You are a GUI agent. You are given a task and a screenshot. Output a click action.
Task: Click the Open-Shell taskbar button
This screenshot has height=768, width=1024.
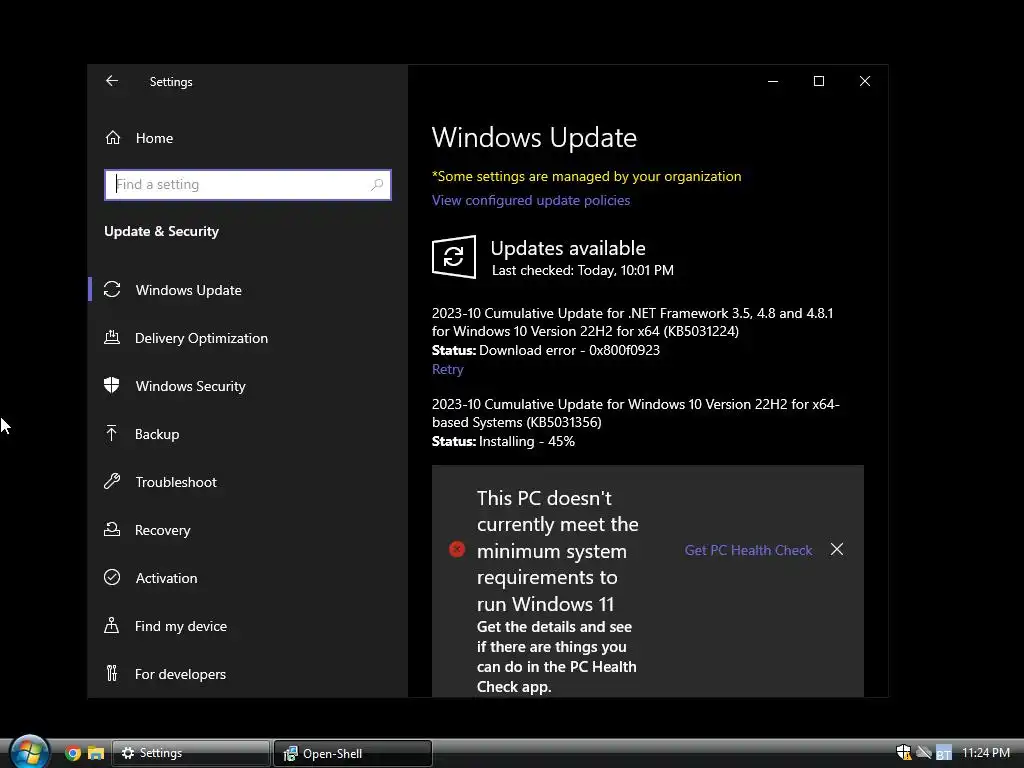(x=353, y=754)
